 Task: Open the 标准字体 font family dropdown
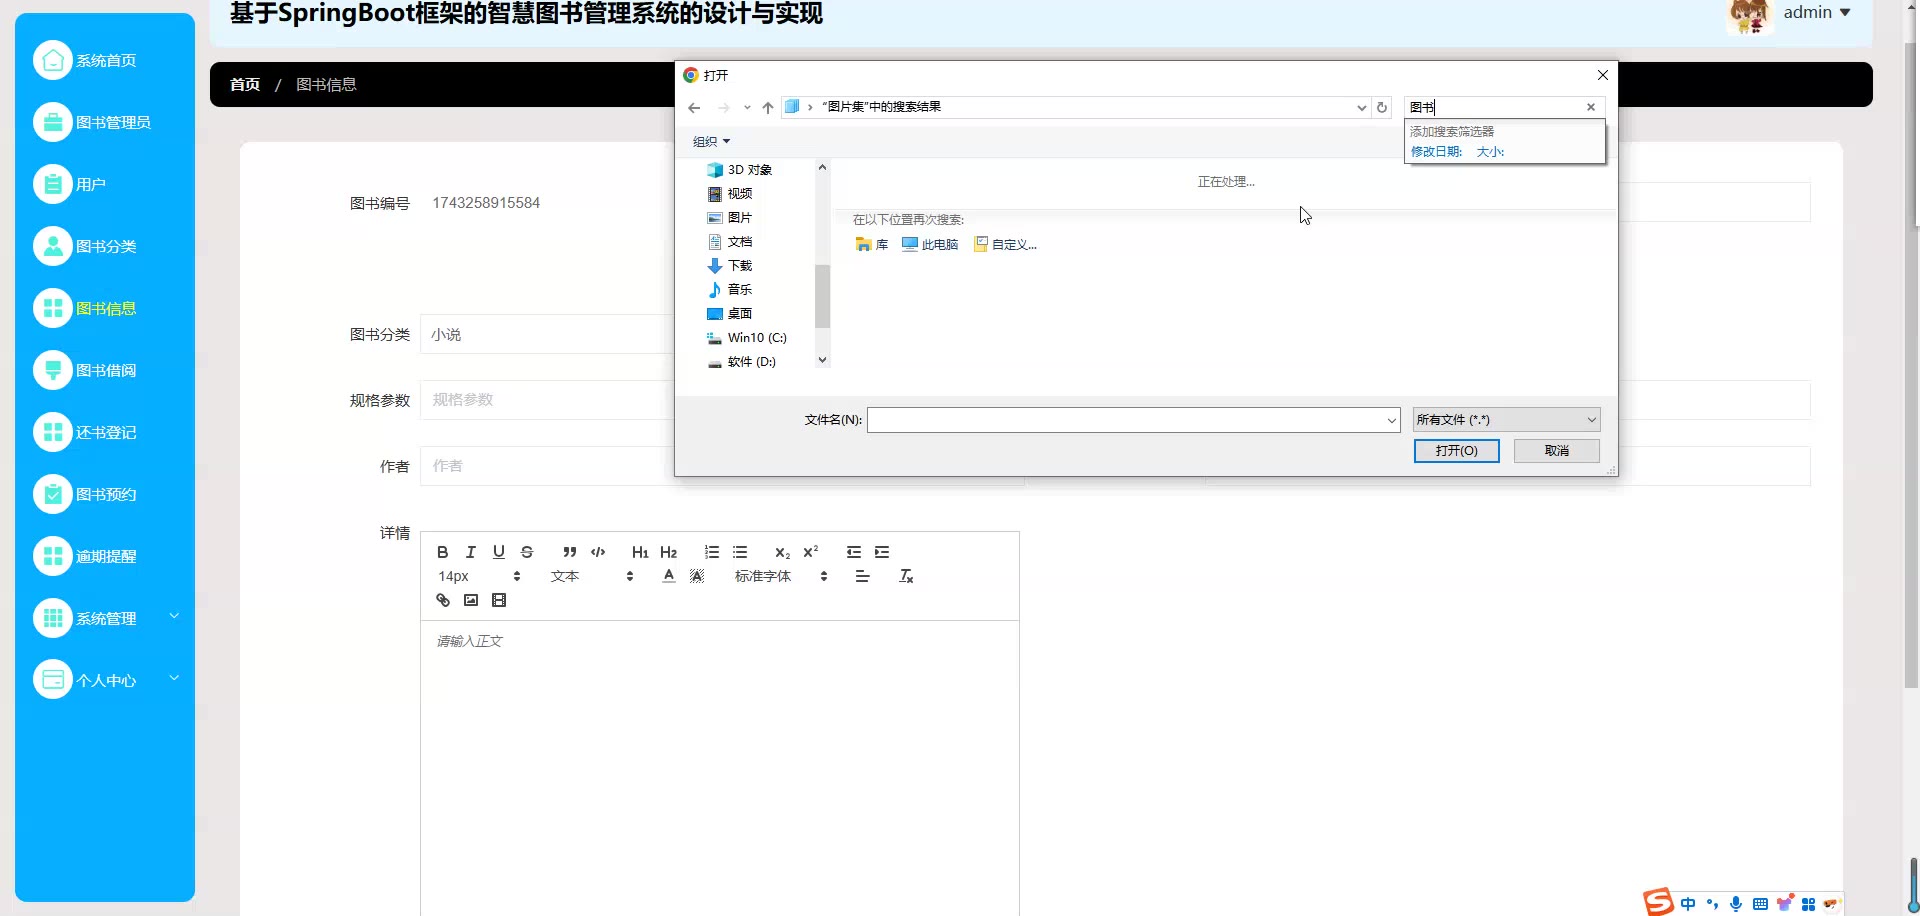click(x=781, y=576)
